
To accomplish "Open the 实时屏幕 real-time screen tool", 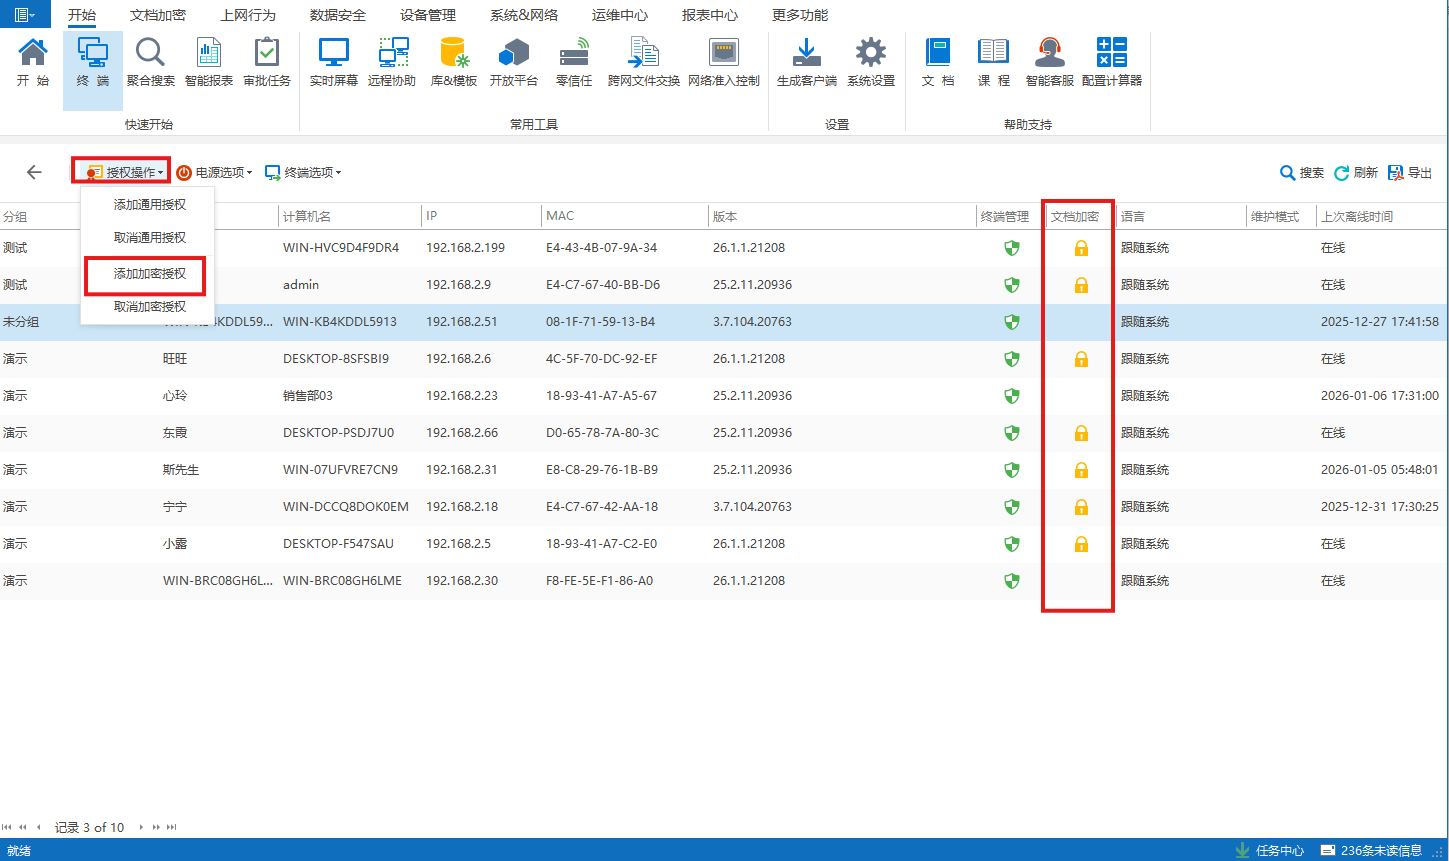I will (333, 62).
